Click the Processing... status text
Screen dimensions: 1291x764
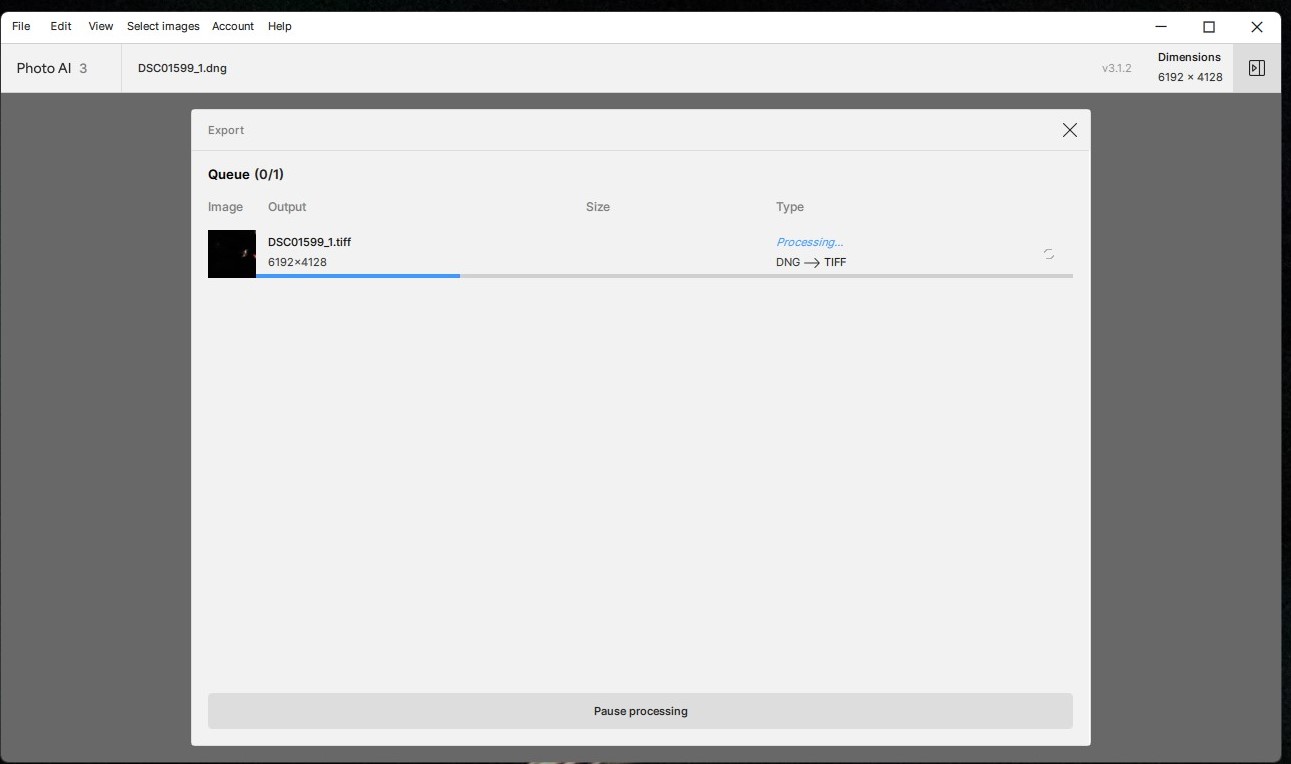point(809,242)
